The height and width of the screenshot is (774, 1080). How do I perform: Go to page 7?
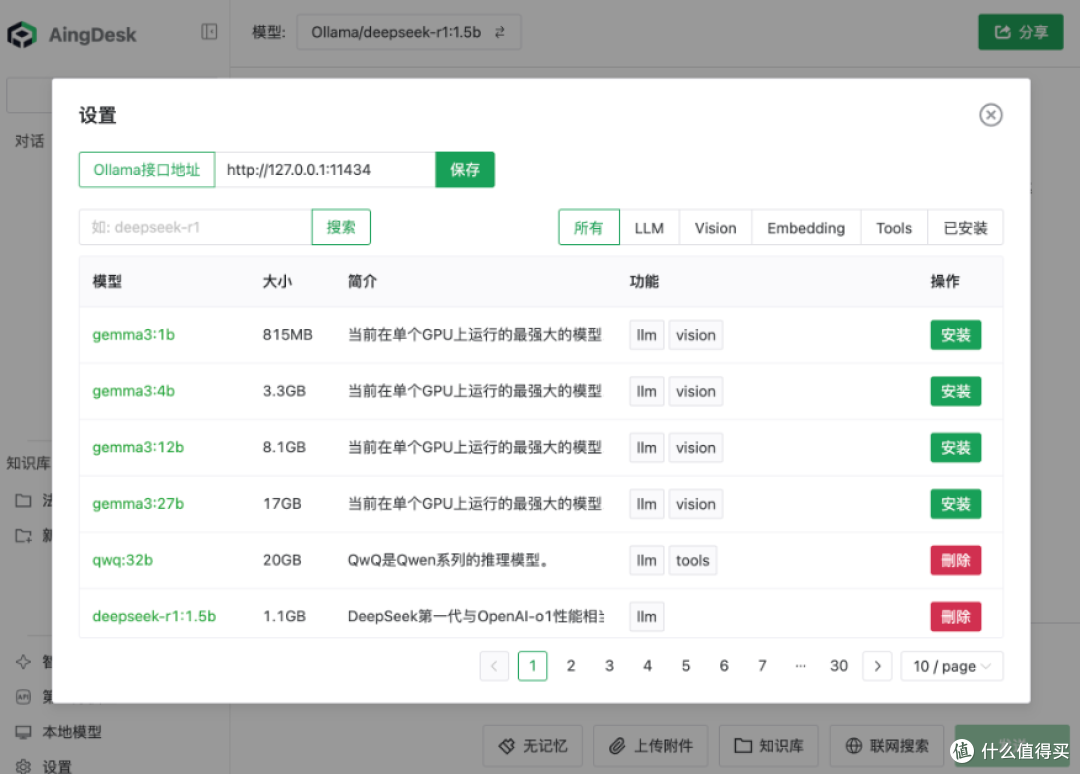[762, 666]
